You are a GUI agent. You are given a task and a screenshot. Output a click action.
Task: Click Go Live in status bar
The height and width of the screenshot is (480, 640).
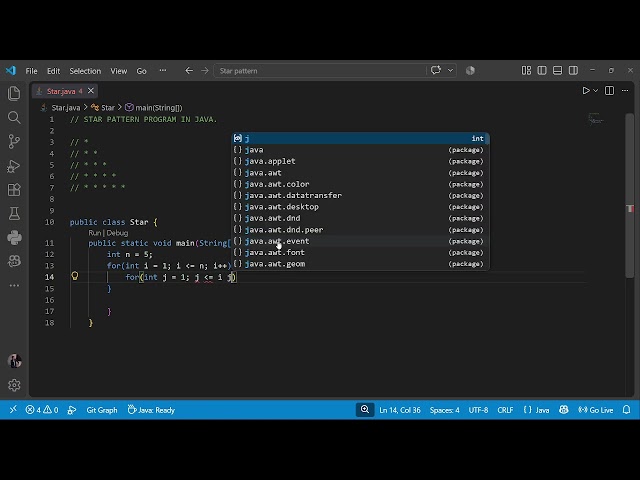pos(596,410)
